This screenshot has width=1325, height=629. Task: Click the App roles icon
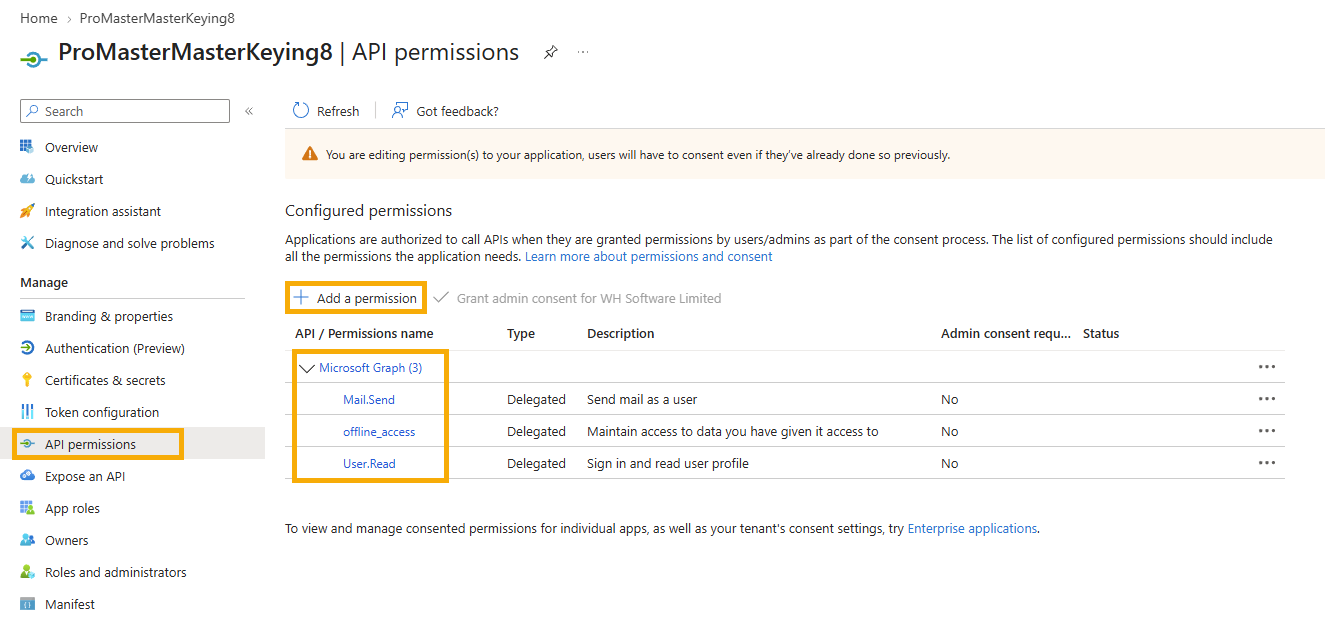[27, 508]
